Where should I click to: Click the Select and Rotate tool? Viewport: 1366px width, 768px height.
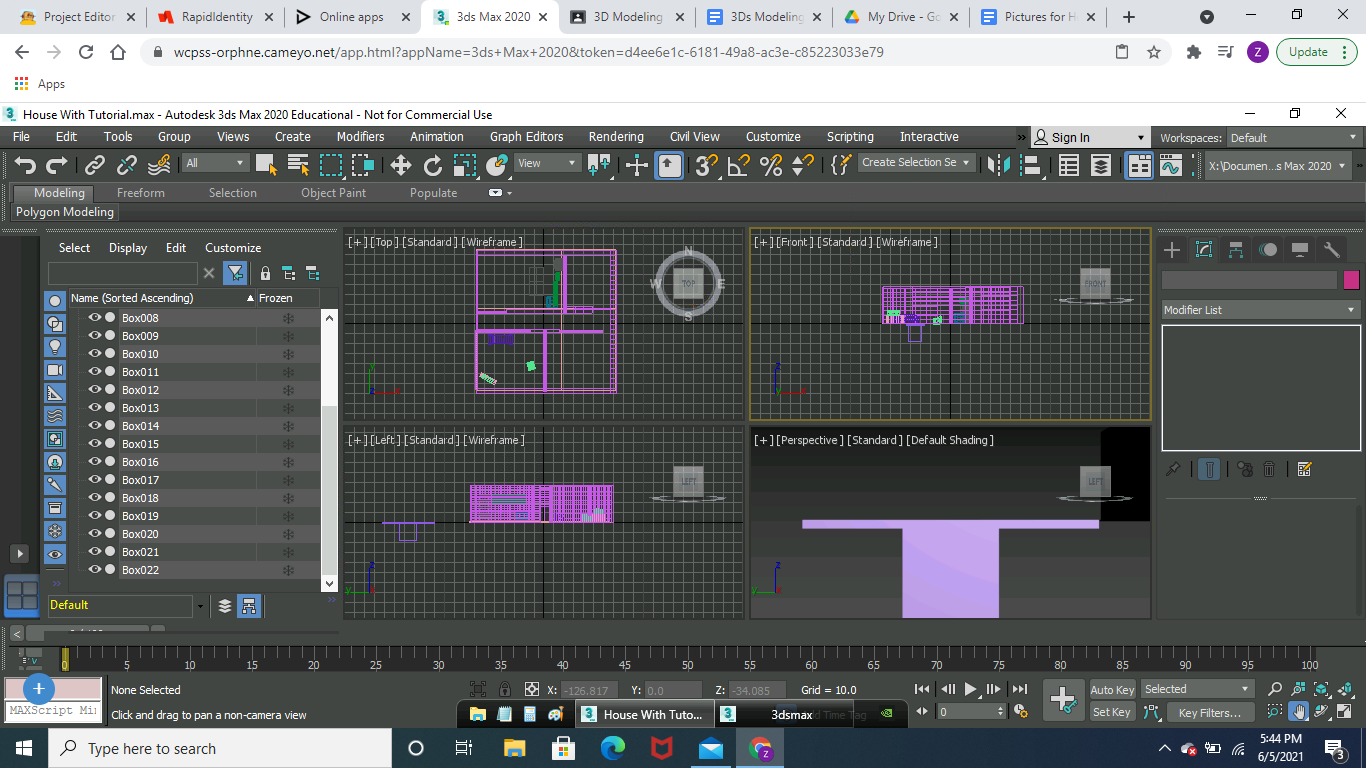[432, 166]
